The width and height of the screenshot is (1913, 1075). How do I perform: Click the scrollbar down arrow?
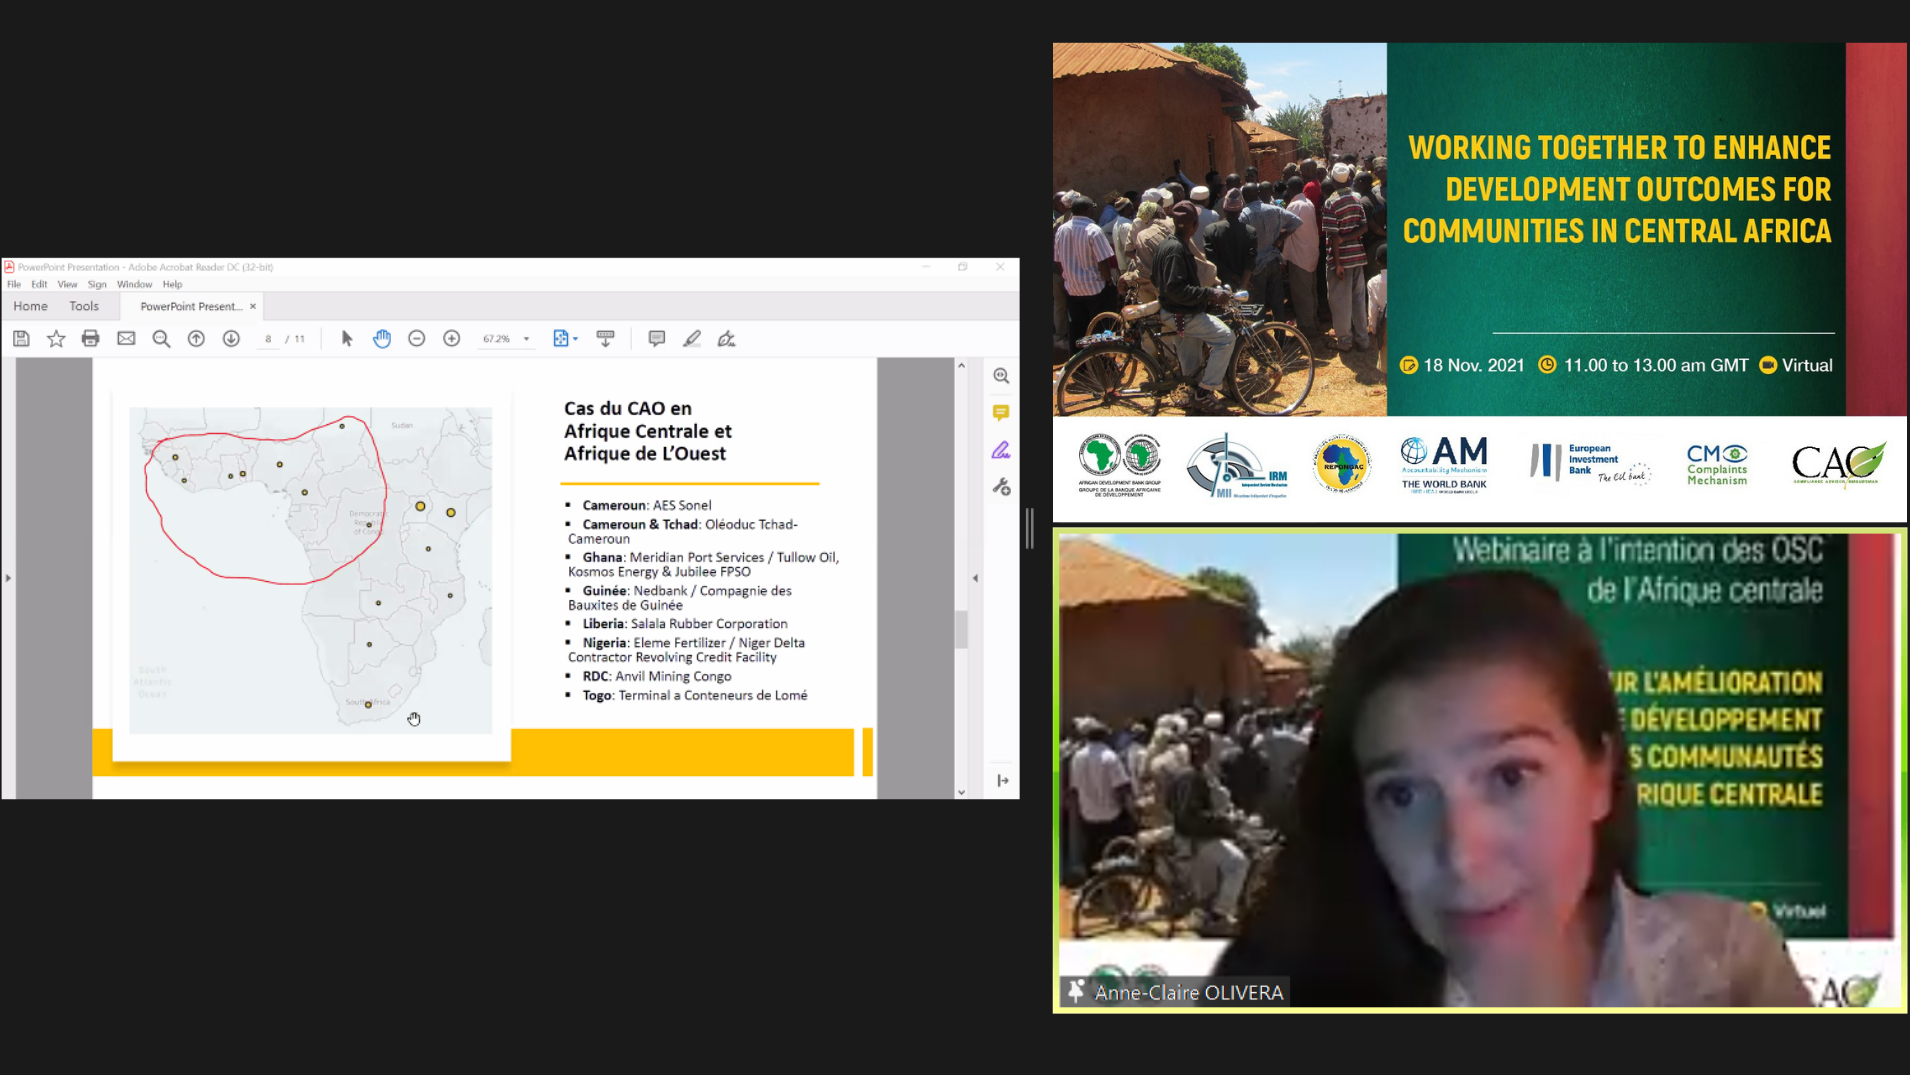point(961,792)
